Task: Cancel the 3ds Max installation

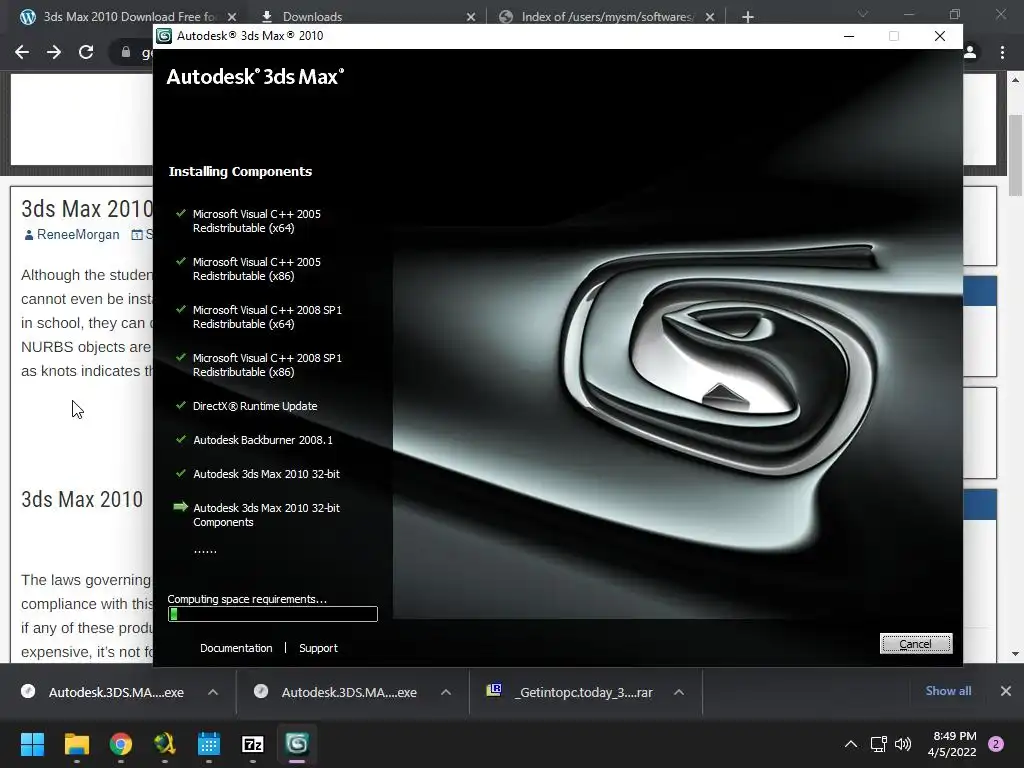Action: pos(916,643)
